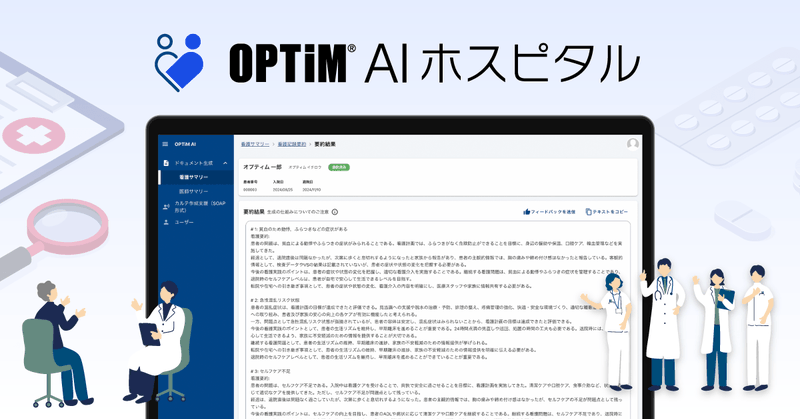Click the green status badge by patient name
This screenshot has width=800, height=419.
[x=339, y=167]
